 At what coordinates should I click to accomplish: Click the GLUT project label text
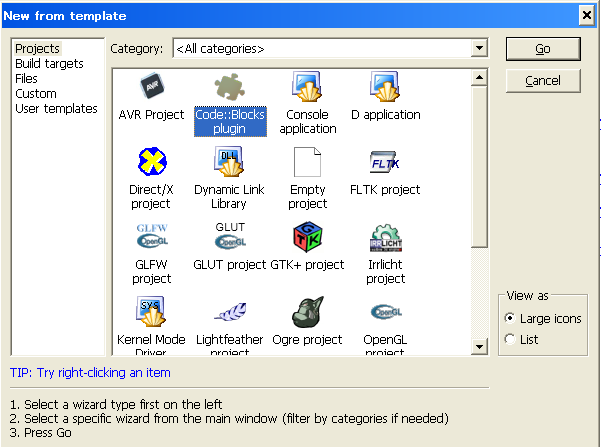click(x=229, y=265)
